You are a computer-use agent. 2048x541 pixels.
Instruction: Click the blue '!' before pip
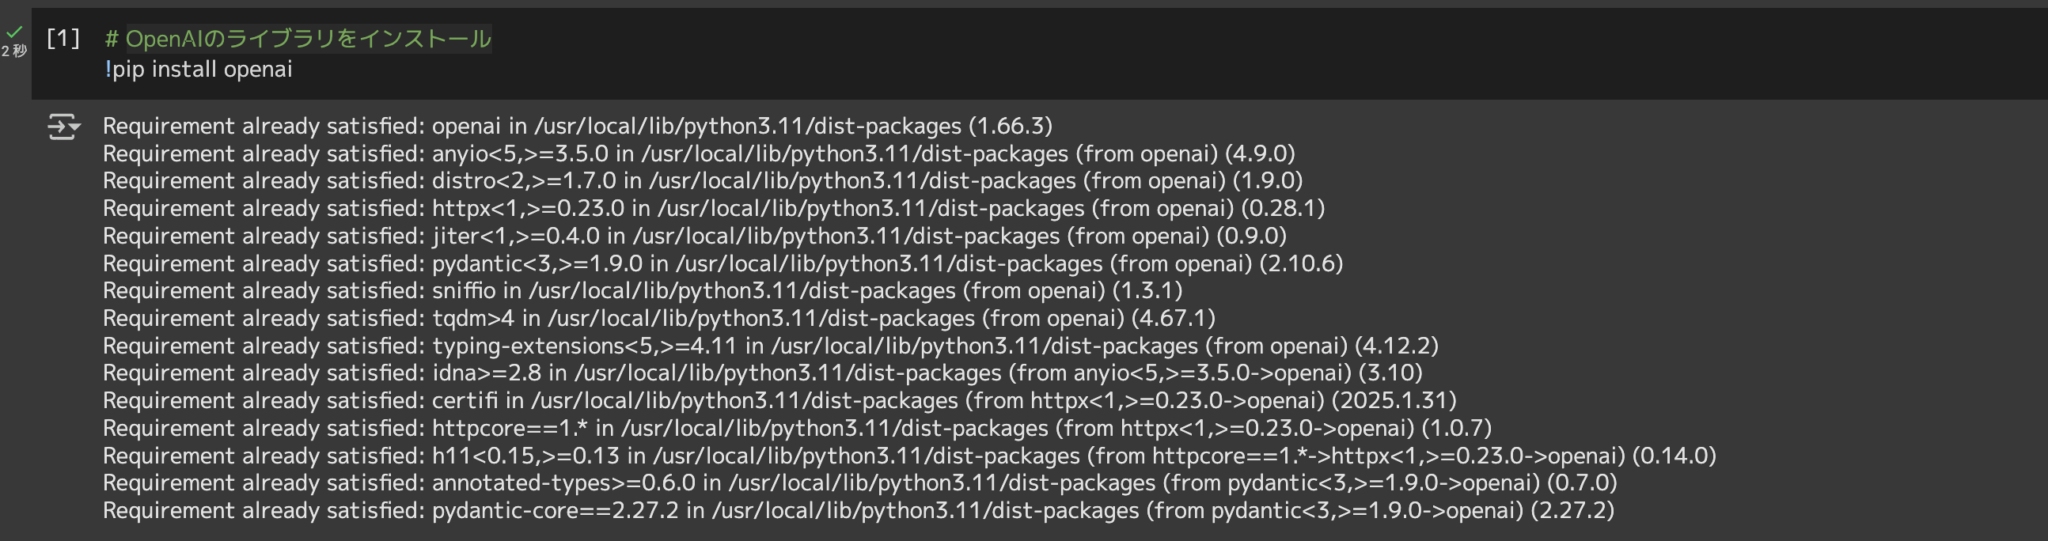point(108,69)
